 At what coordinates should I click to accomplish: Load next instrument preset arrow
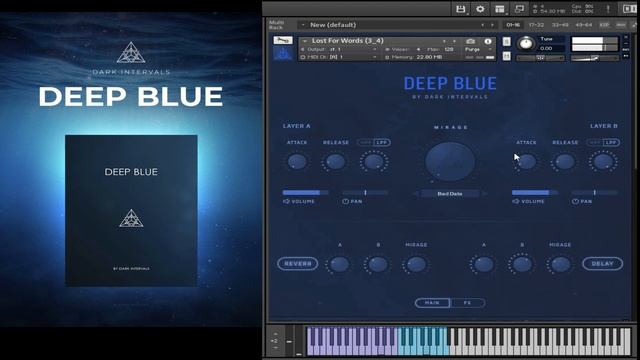(454, 41)
